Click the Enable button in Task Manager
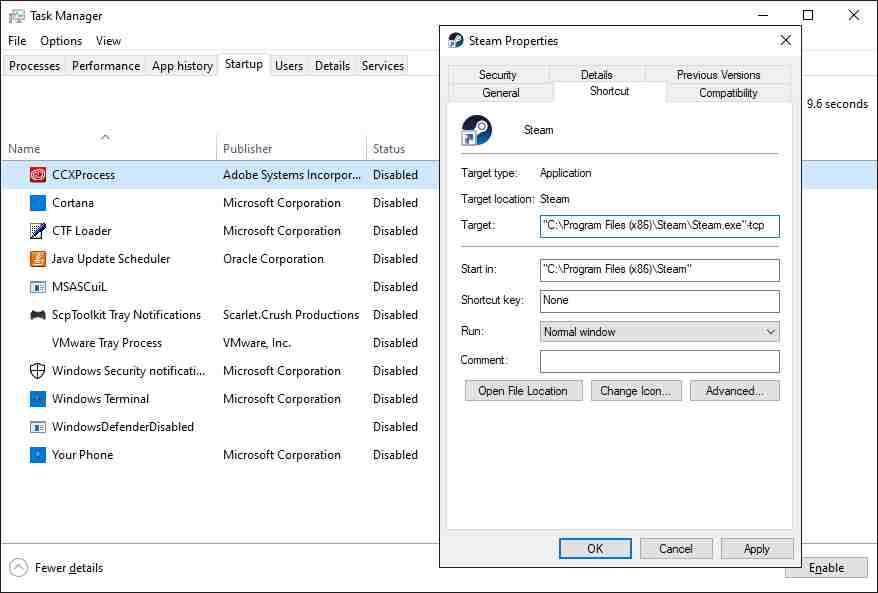This screenshot has width=878, height=593. 826,568
